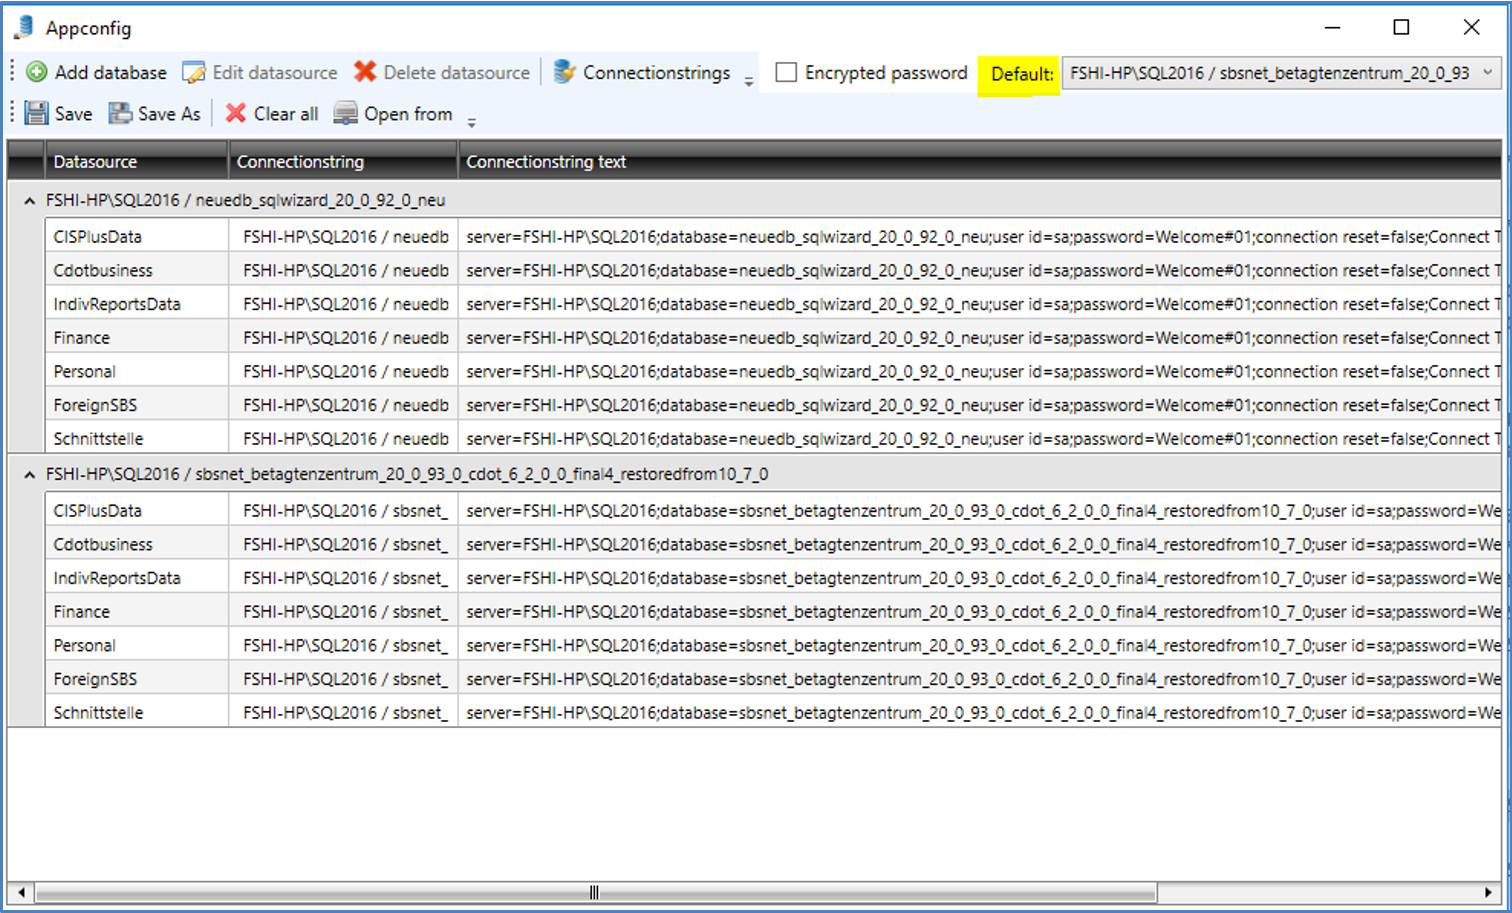1512x913 pixels.
Task: Collapse the sbsnet_betagtenzentrum group
Action: tap(30, 475)
